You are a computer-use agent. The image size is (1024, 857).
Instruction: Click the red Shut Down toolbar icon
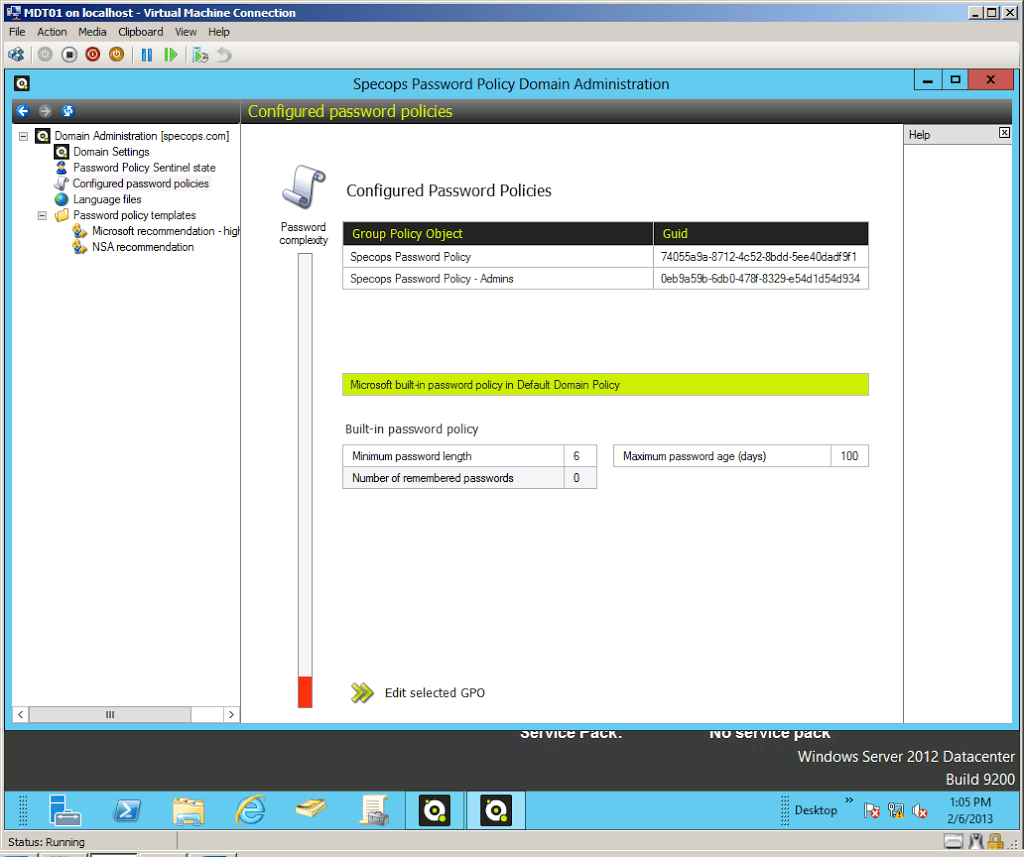(93, 55)
